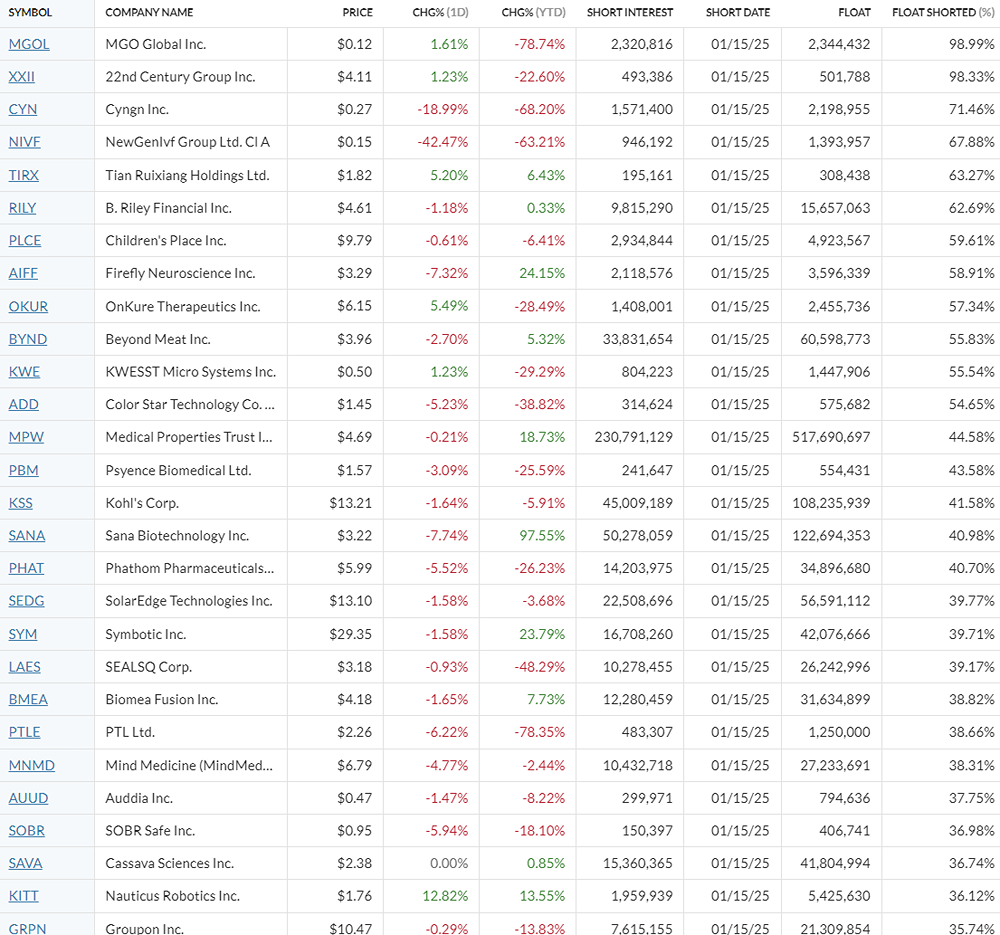The height and width of the screenshot is (935, 1000).
Task: Open the PLCE symbol link
Action: (x=25, y=240)
